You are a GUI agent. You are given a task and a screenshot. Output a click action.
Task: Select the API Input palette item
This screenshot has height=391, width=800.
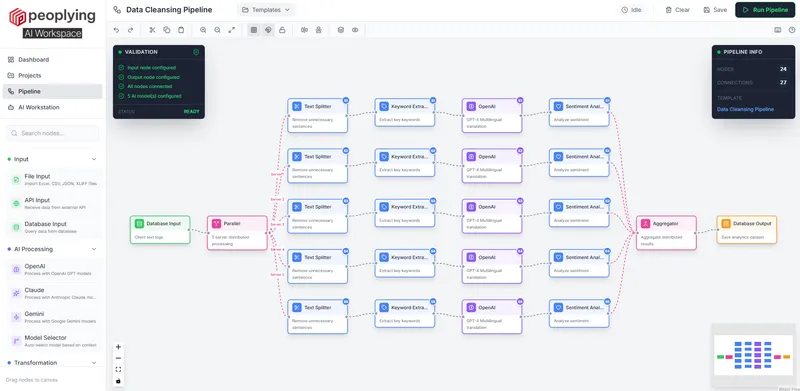(54, 203)
